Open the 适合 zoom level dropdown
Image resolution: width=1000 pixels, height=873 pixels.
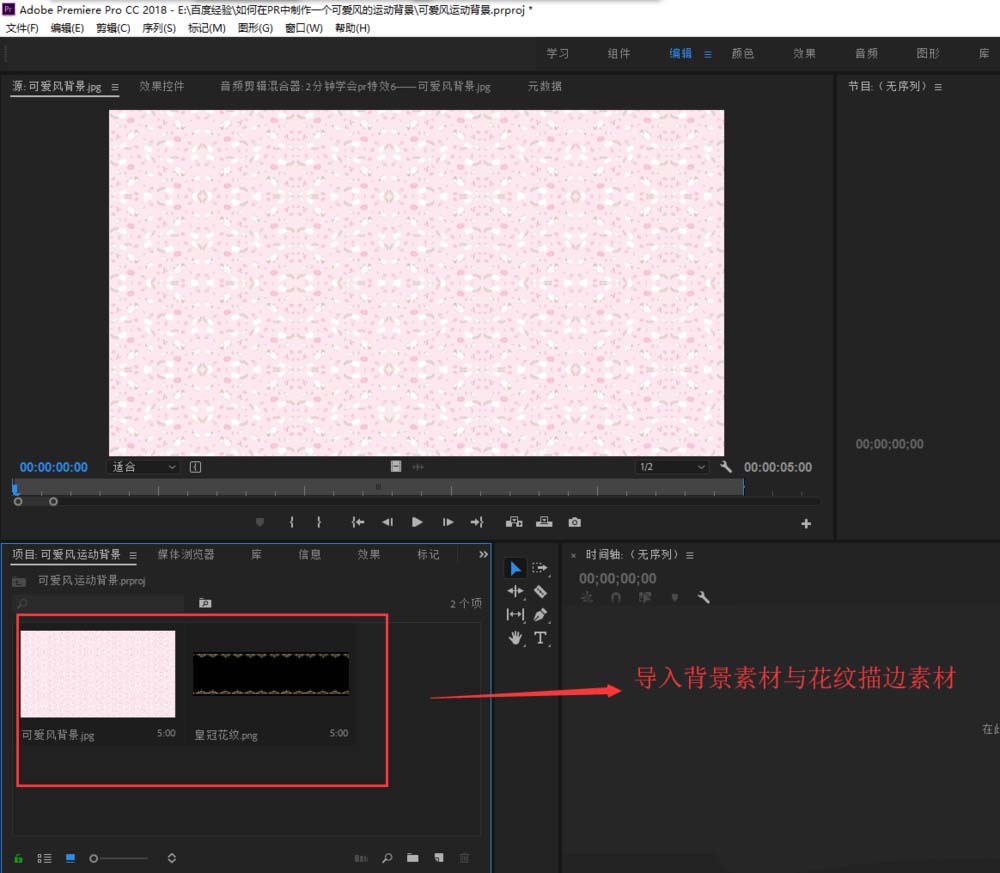point(143,467)
